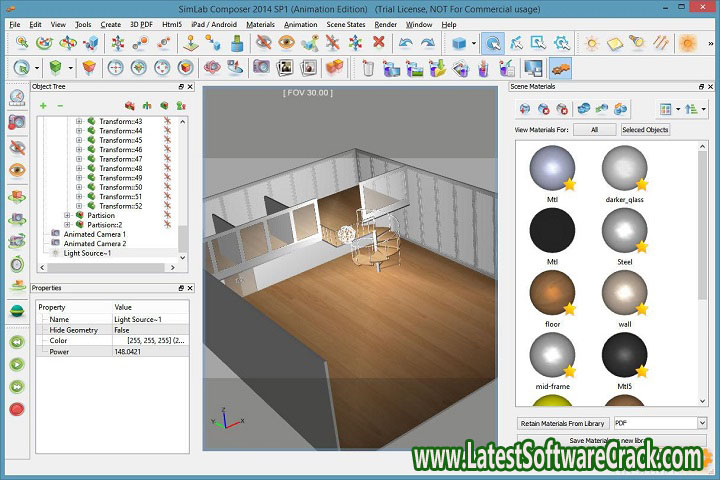Open materials view mode dropdown arrow

(x=678, y=109)
